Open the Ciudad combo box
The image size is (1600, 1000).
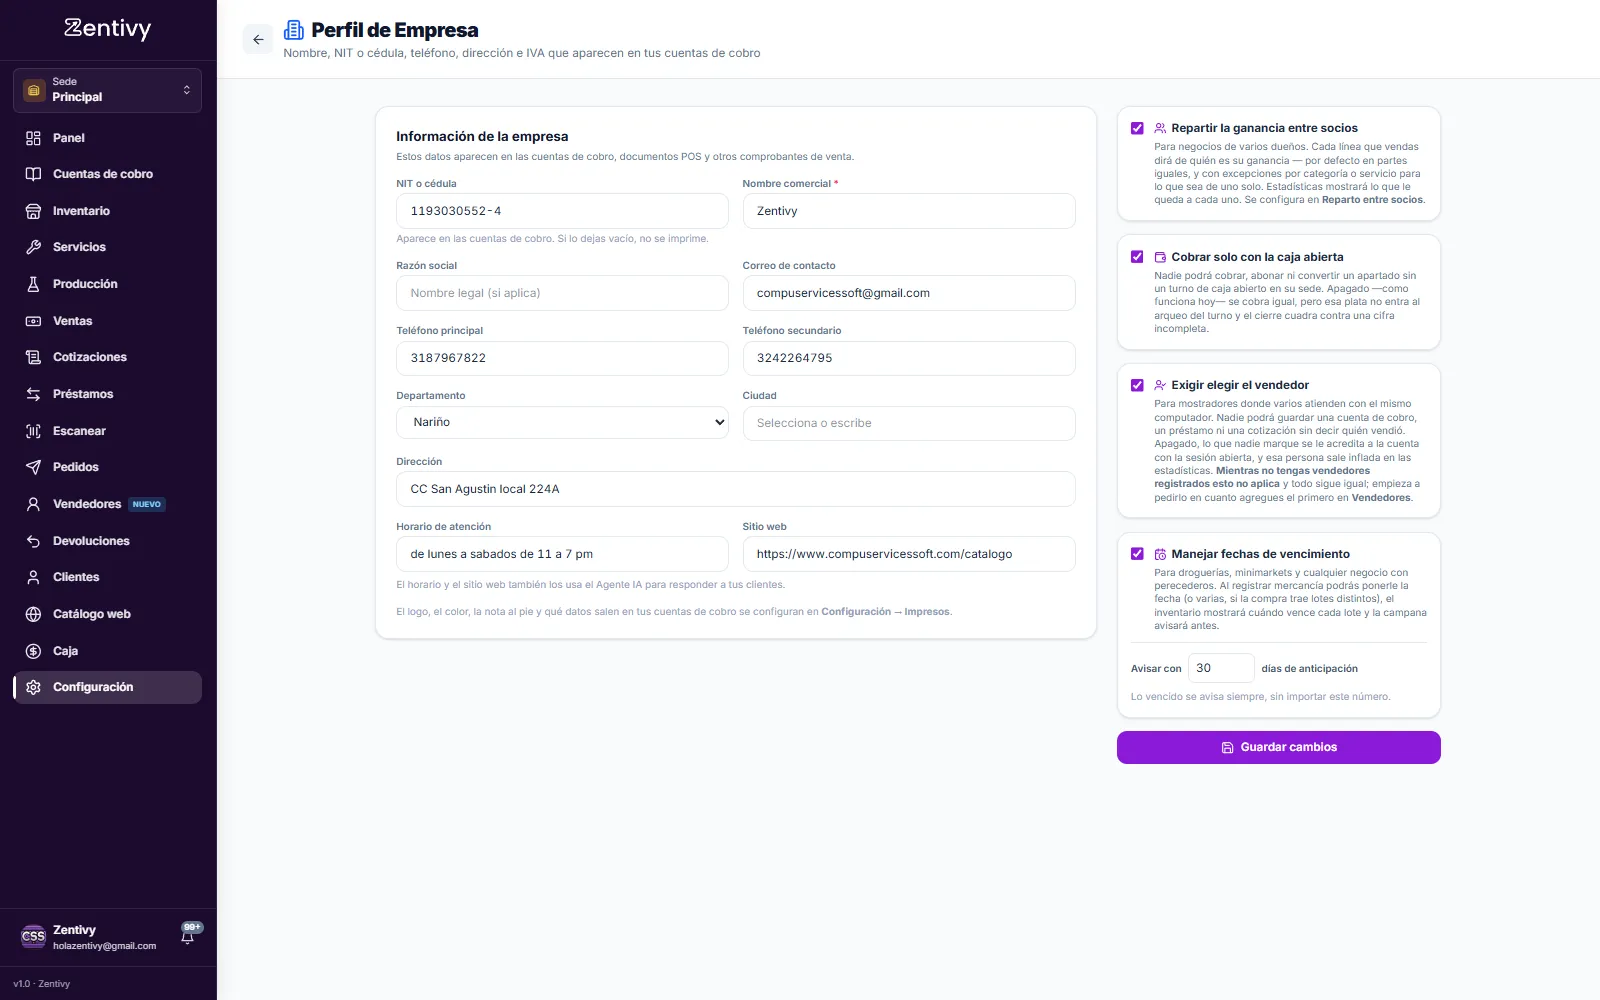coord(909,423)
